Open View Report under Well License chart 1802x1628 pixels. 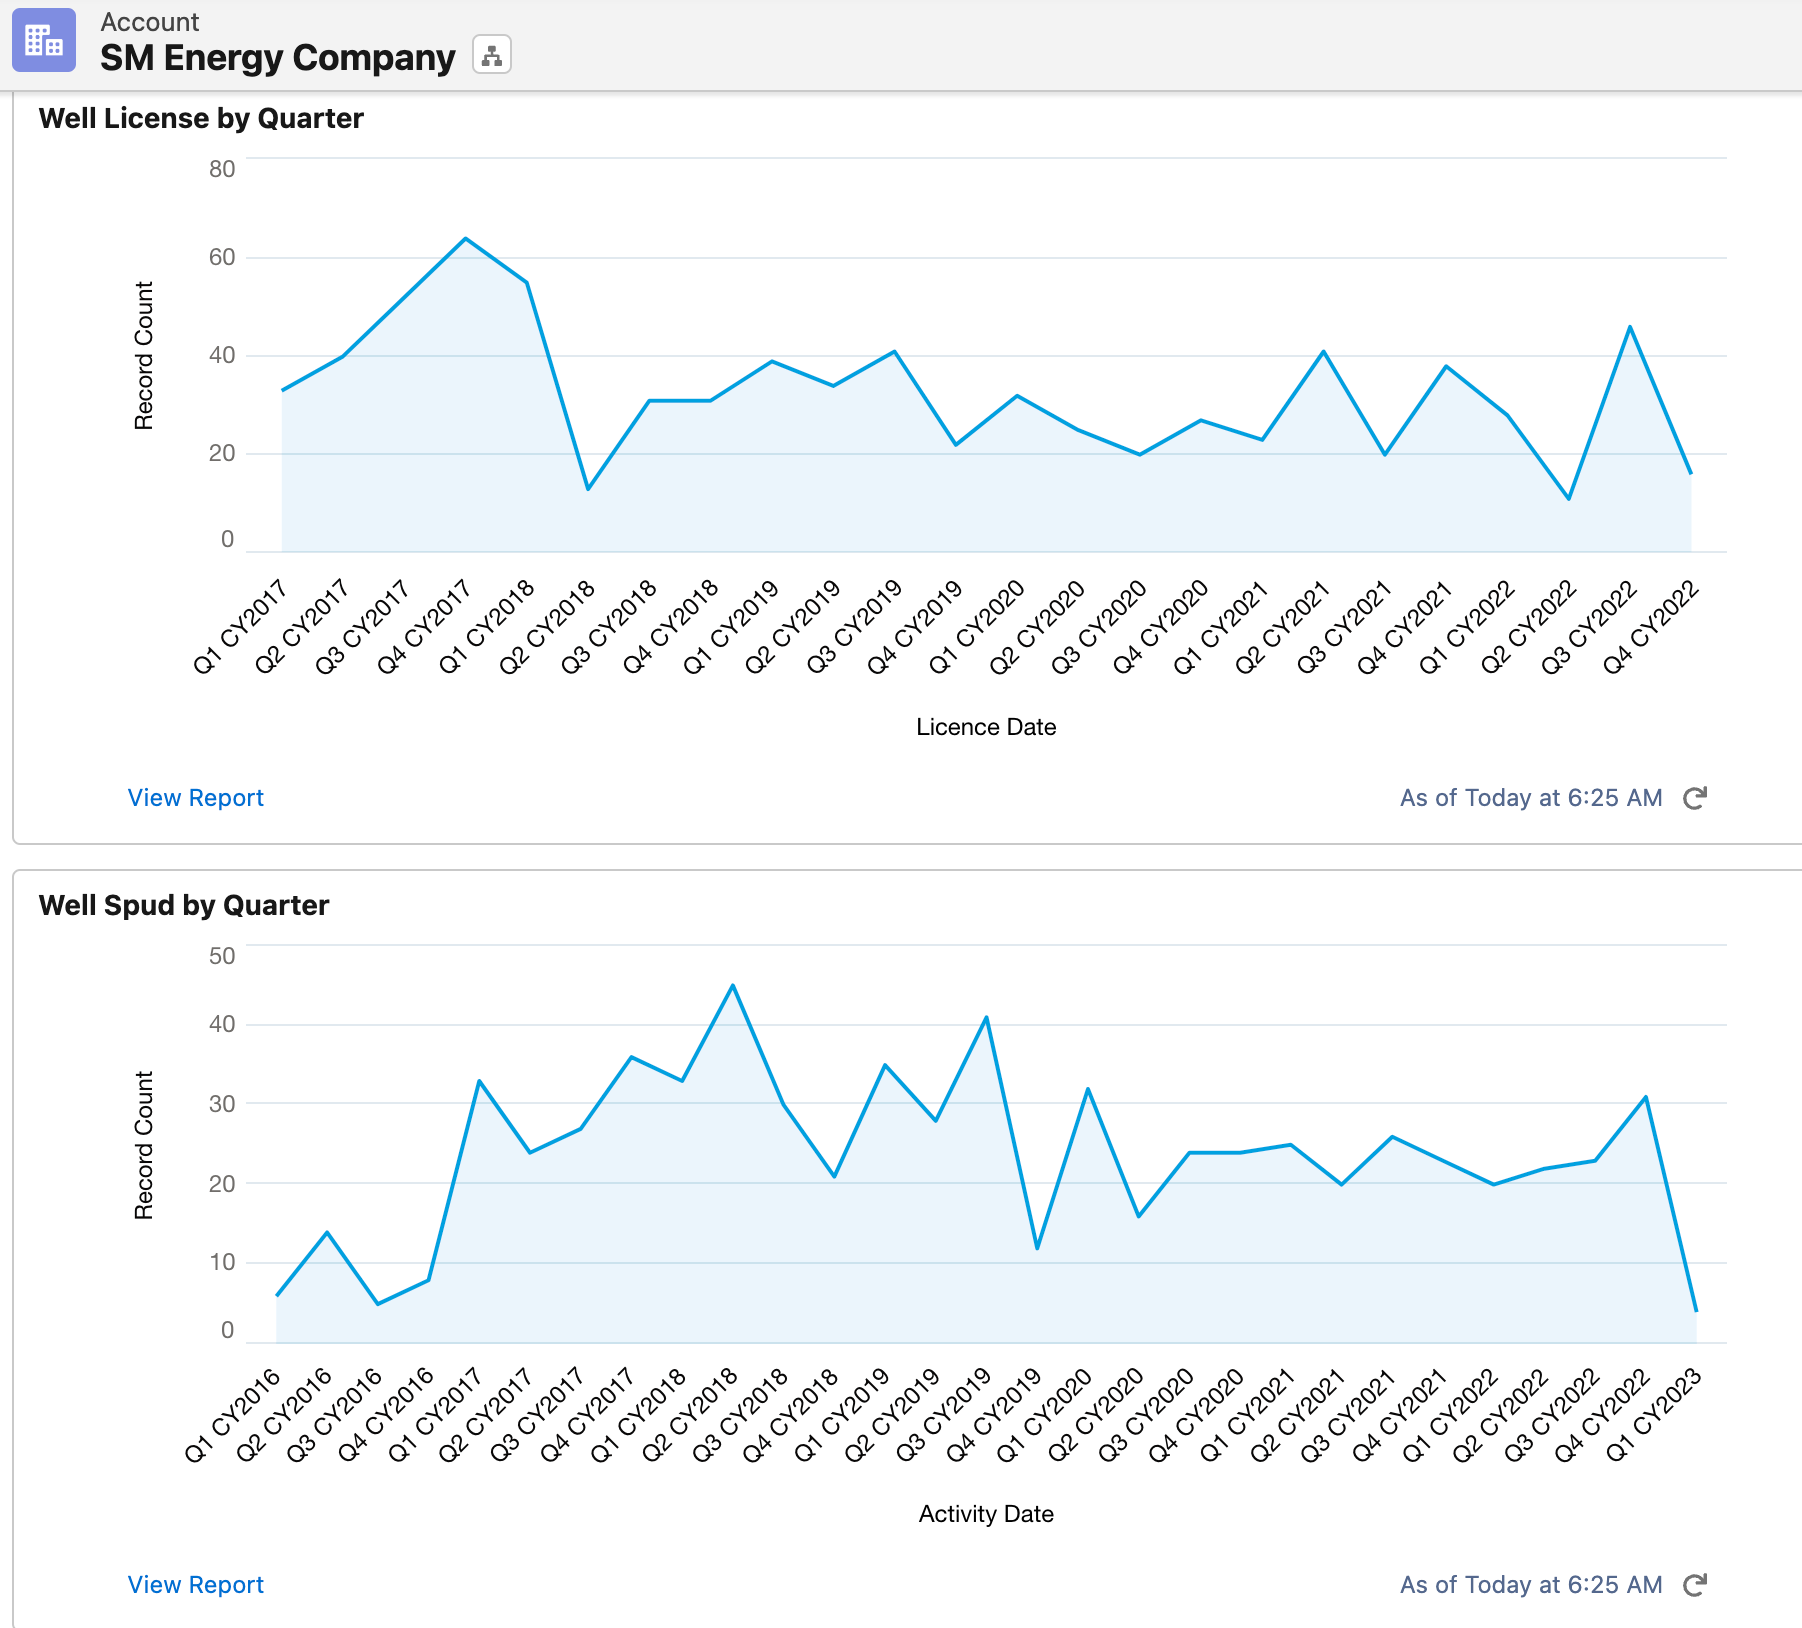point(195,797)
